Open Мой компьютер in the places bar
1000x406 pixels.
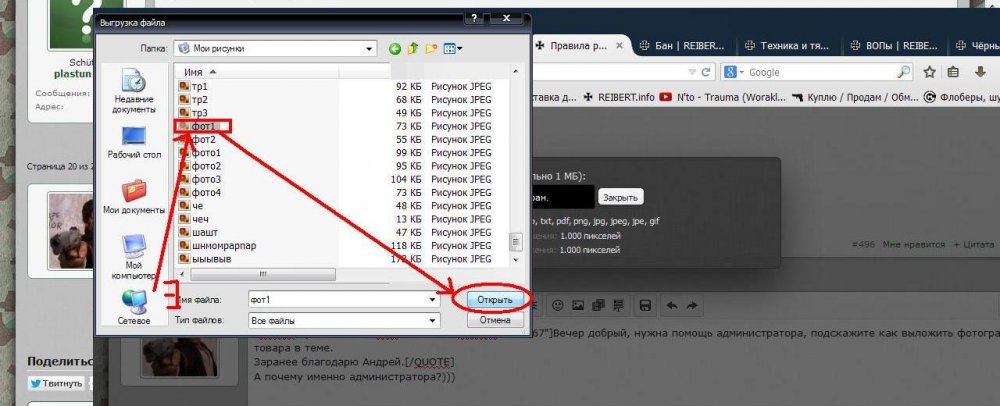tap(133, 256)
